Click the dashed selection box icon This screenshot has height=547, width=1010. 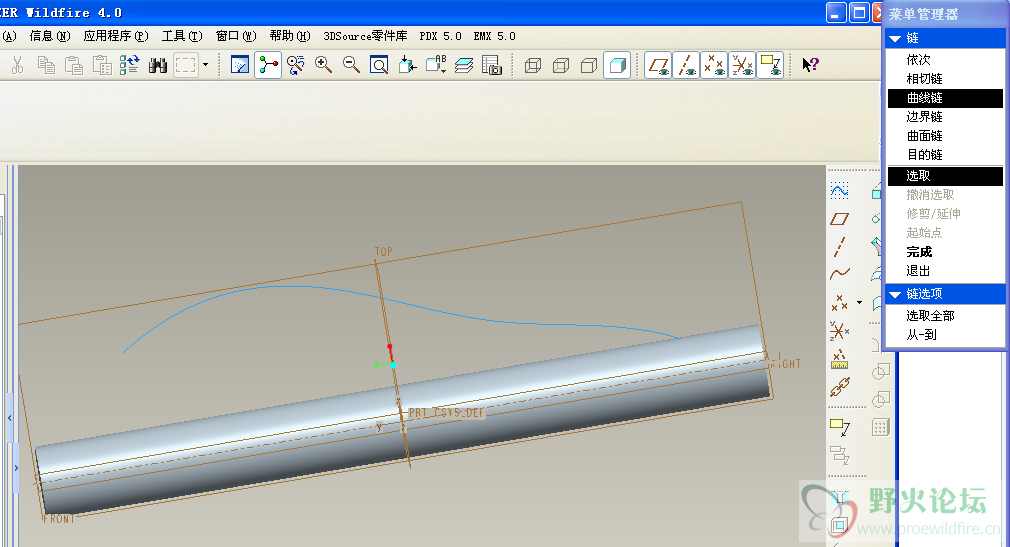coord(186,65)
